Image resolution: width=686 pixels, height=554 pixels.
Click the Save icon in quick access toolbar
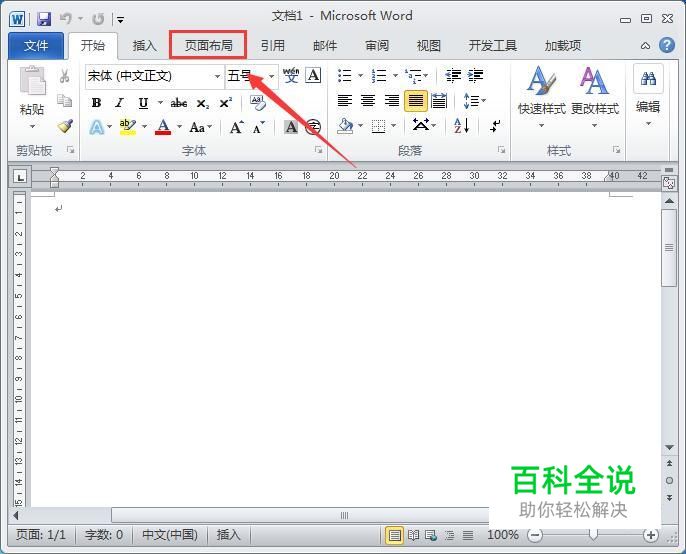[44, 19]
